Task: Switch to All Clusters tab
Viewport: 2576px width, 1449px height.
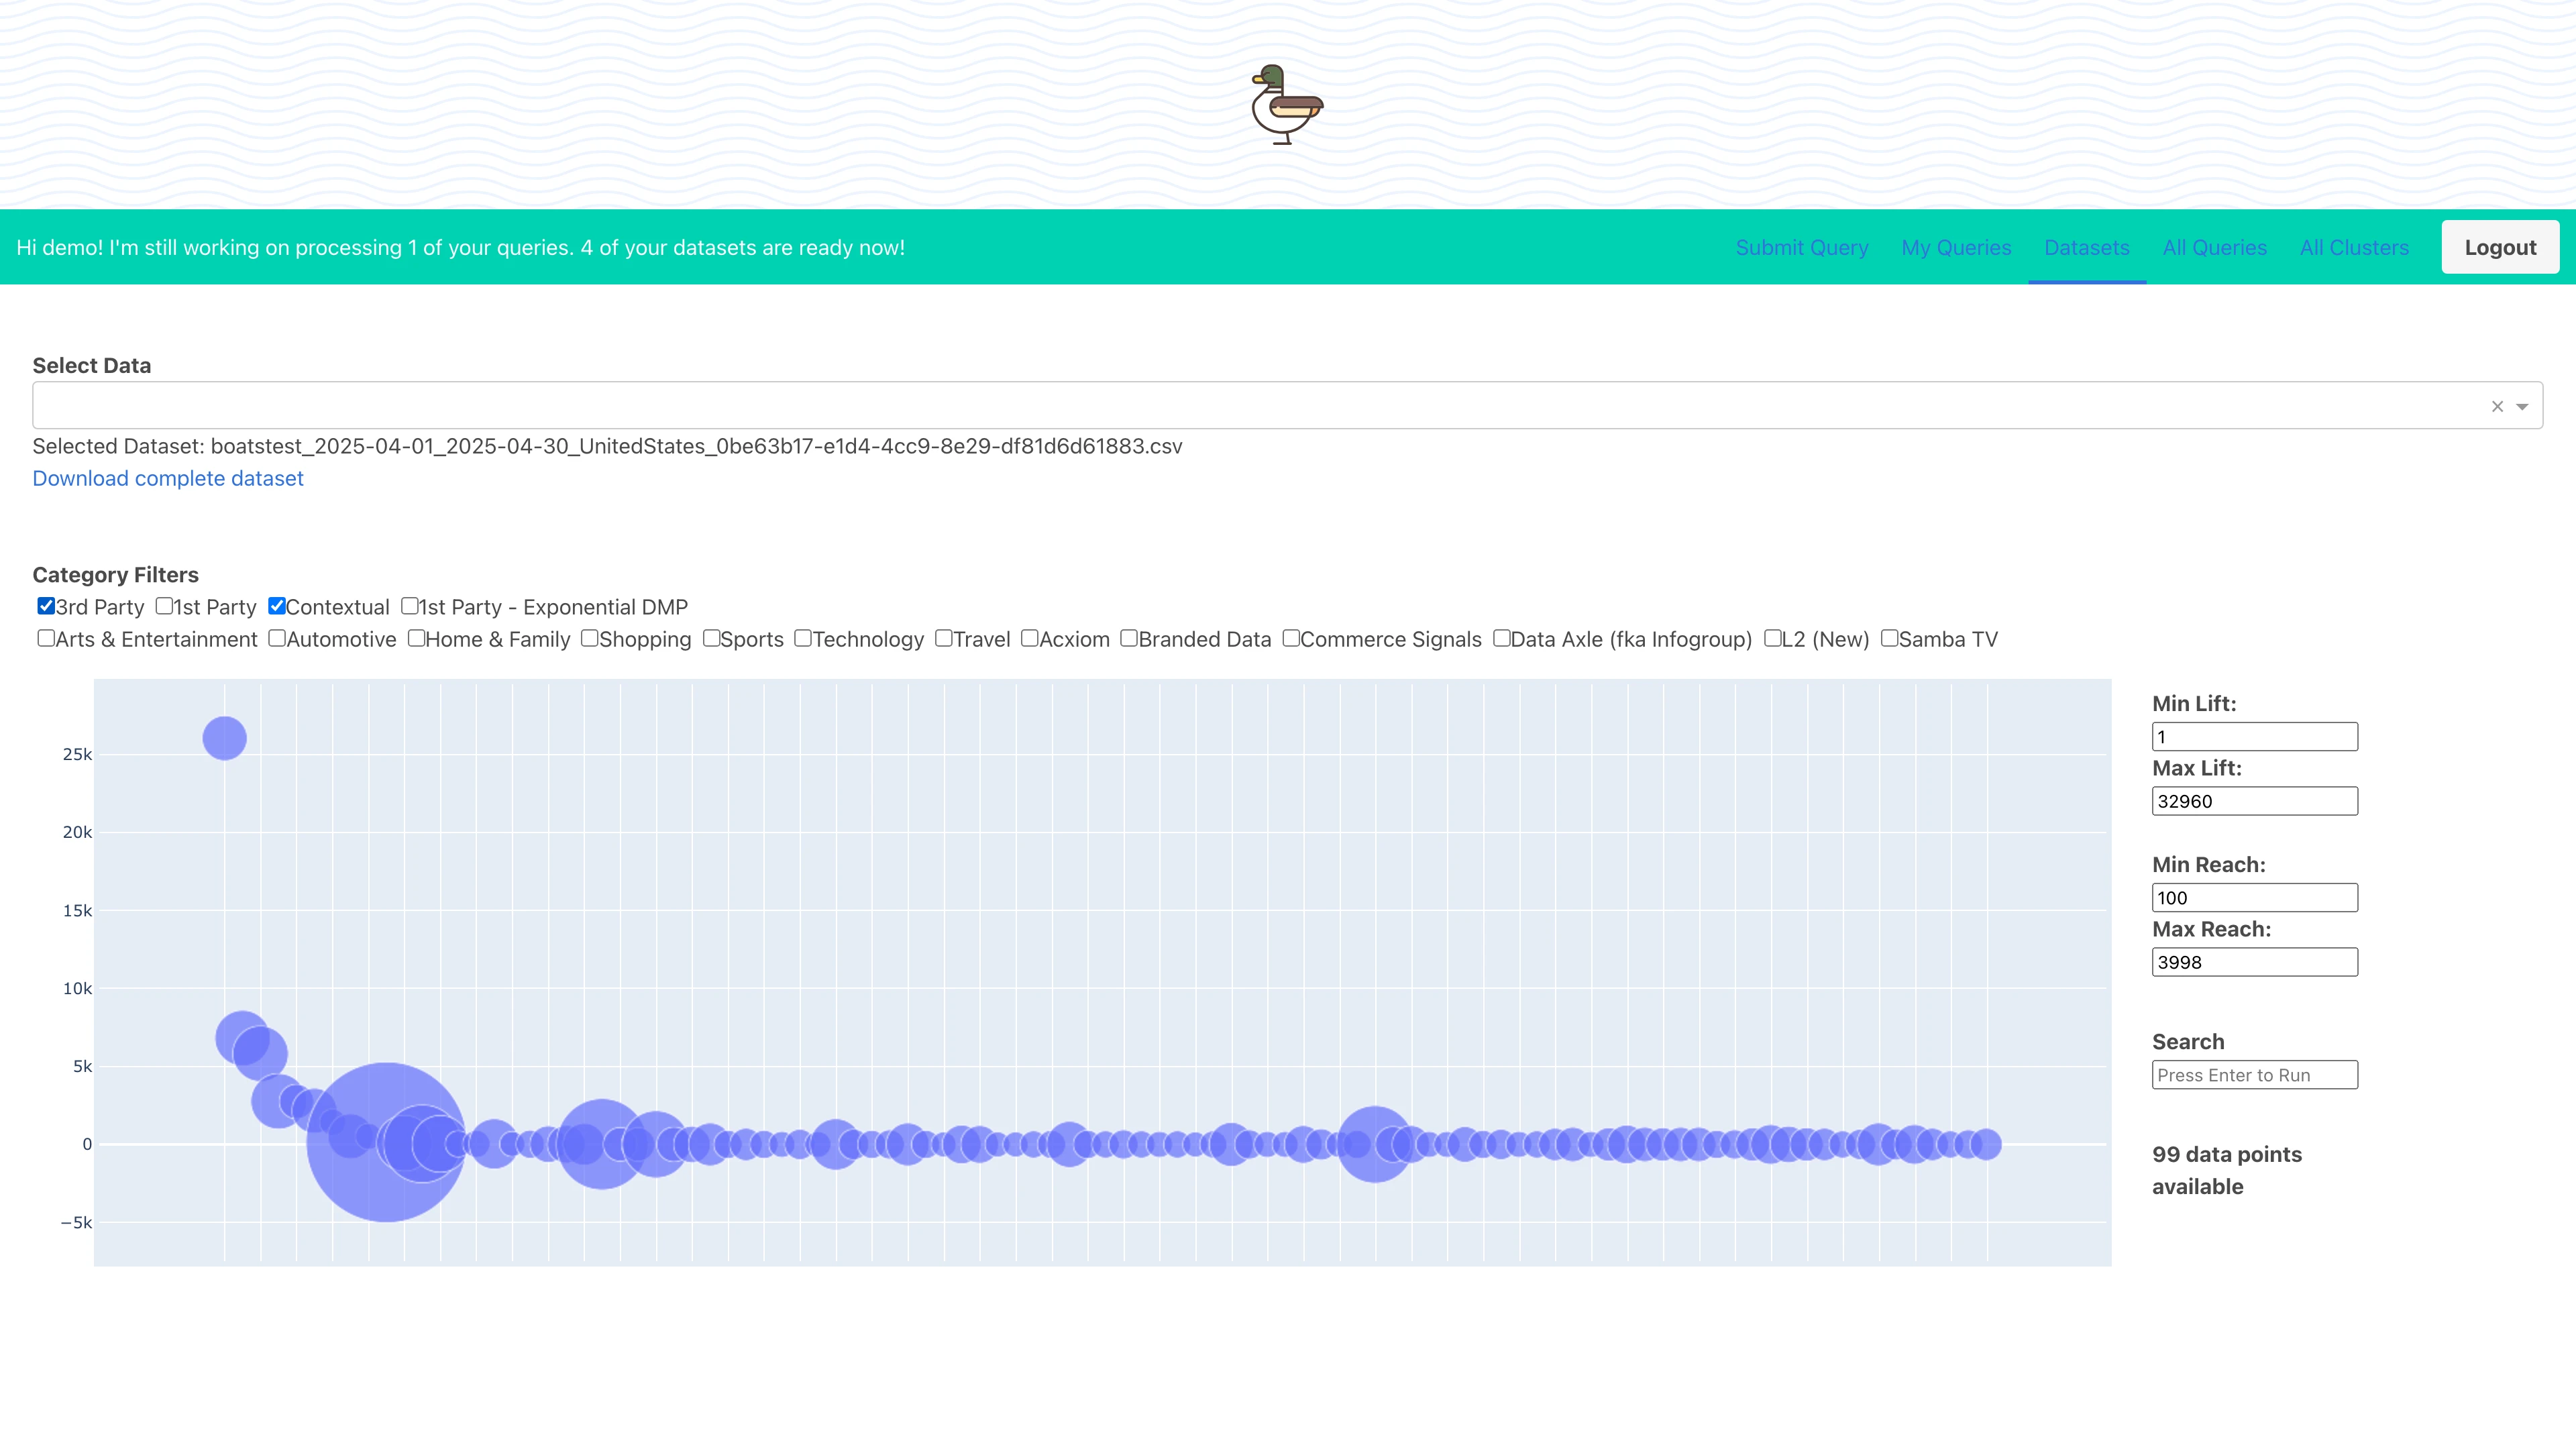Action: (x=2354, y=248)
